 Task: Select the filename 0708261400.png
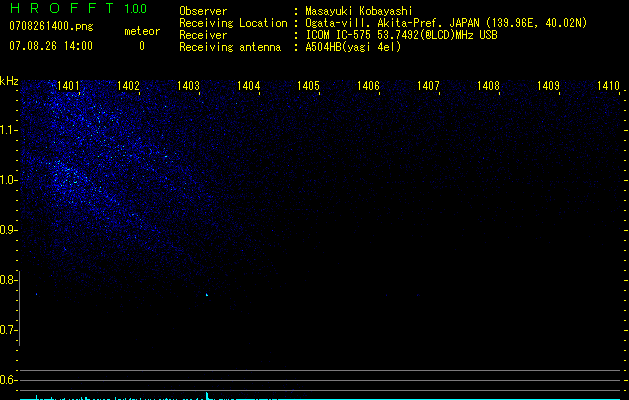point(51,26)
